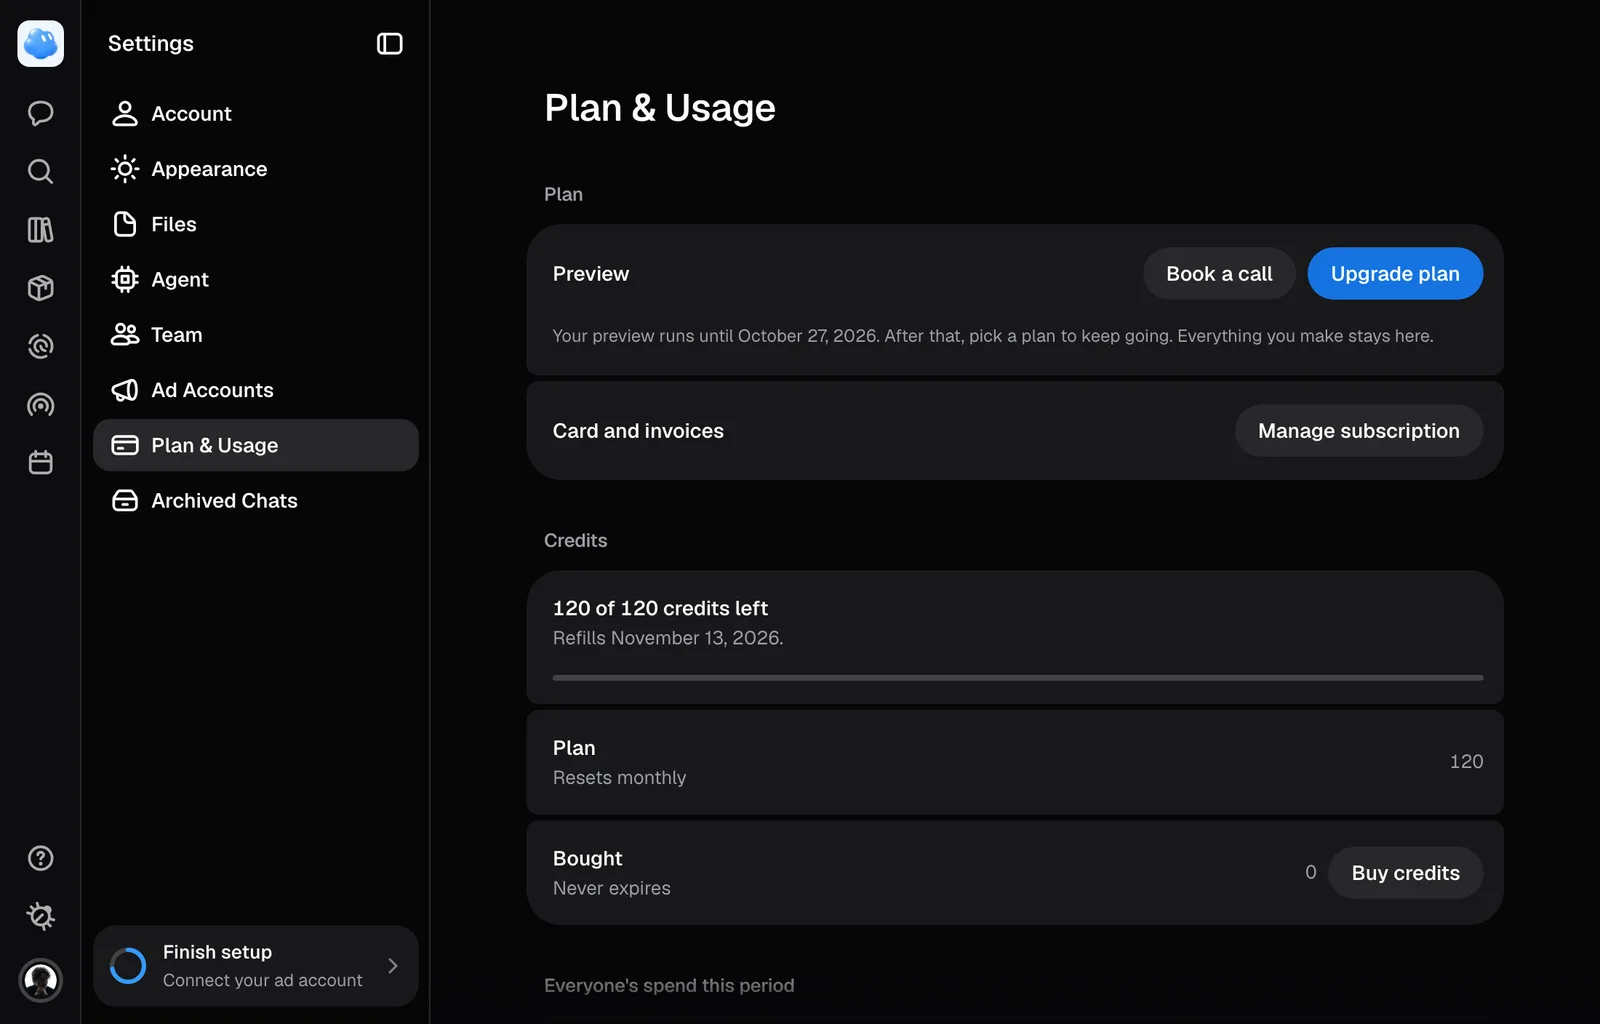Click the 'Connect your ad account' text
Image resolution: width=1600 pixels, height=1024 pixels.
click(262, 981)
